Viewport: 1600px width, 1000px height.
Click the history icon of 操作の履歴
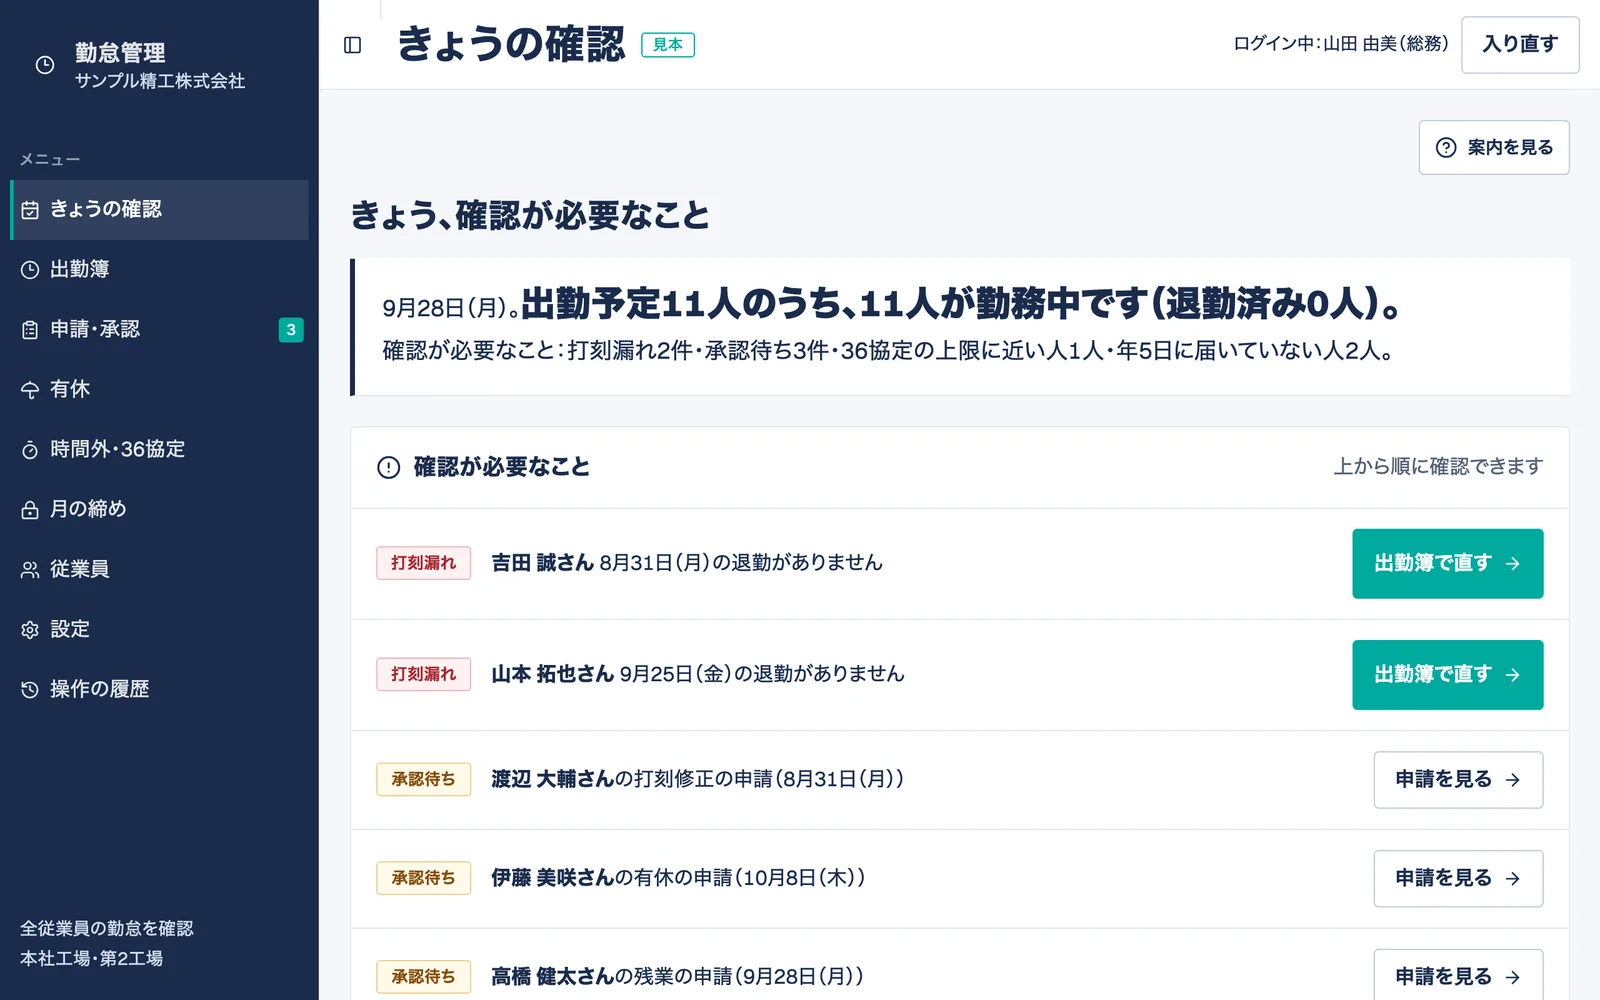[30, 690]
